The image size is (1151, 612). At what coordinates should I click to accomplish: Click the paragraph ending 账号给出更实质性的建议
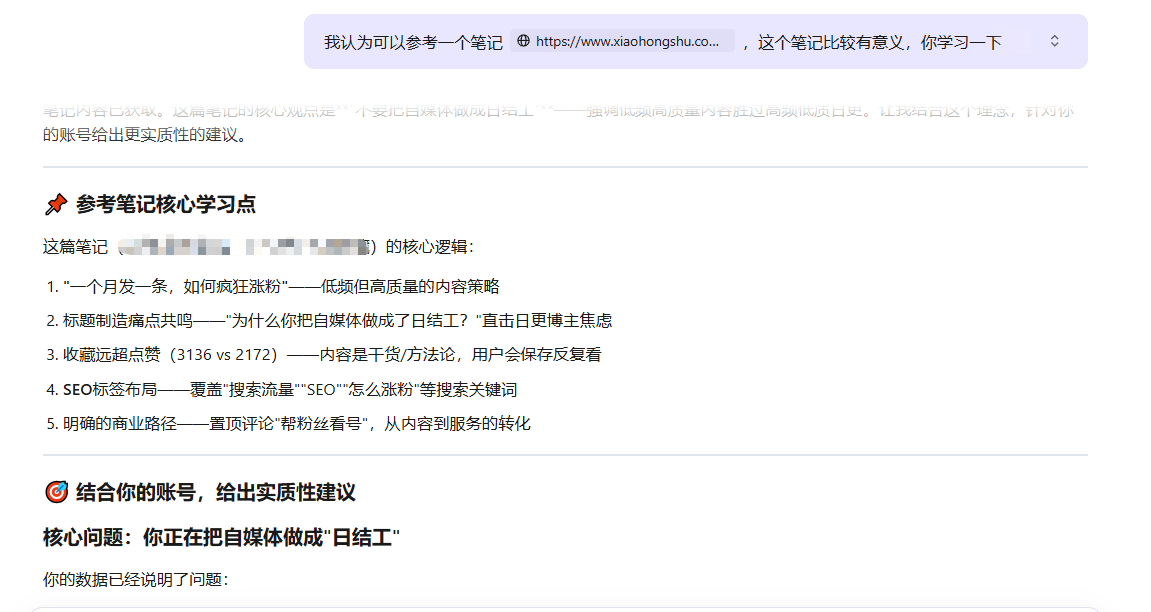pos(142,134)
